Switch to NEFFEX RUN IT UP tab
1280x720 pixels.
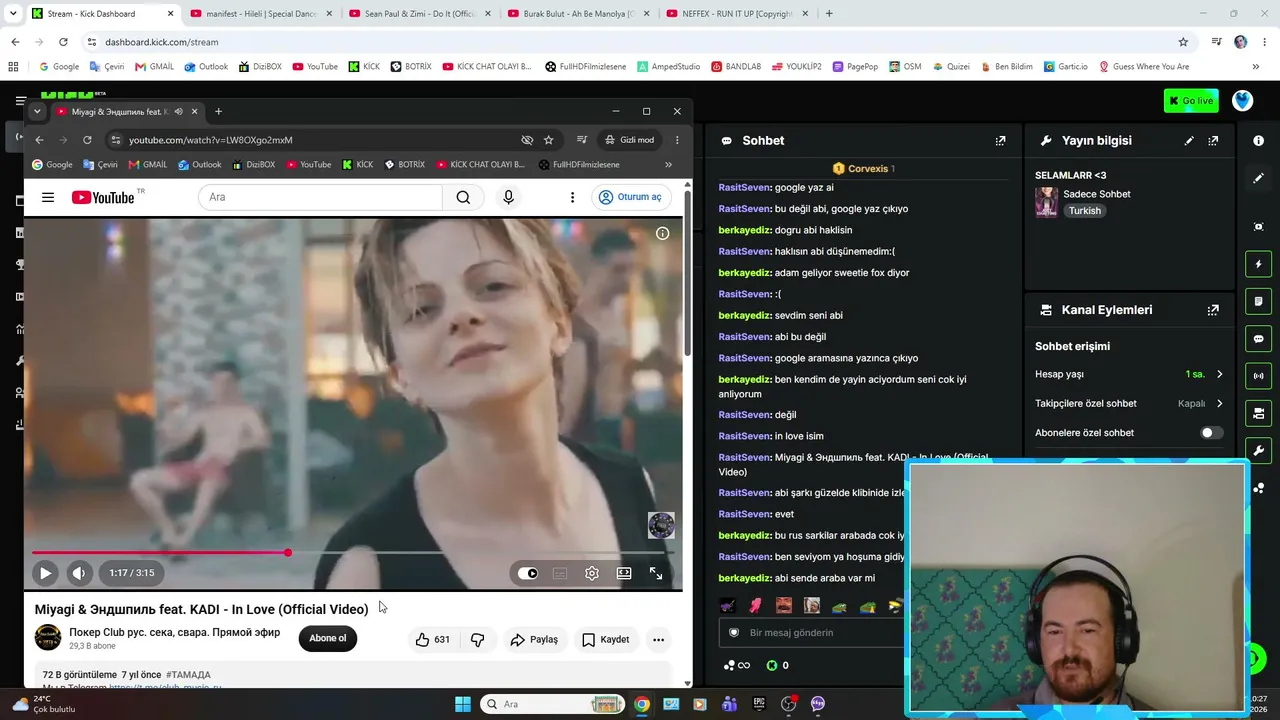pyautogui.click(x=737, y=14)
